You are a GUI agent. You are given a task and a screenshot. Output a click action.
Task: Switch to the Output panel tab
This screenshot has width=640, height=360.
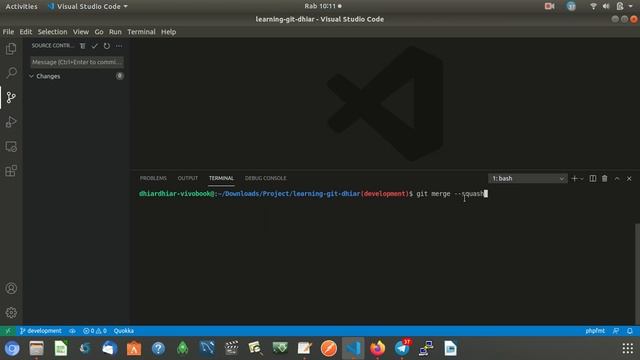click(188, 178)
